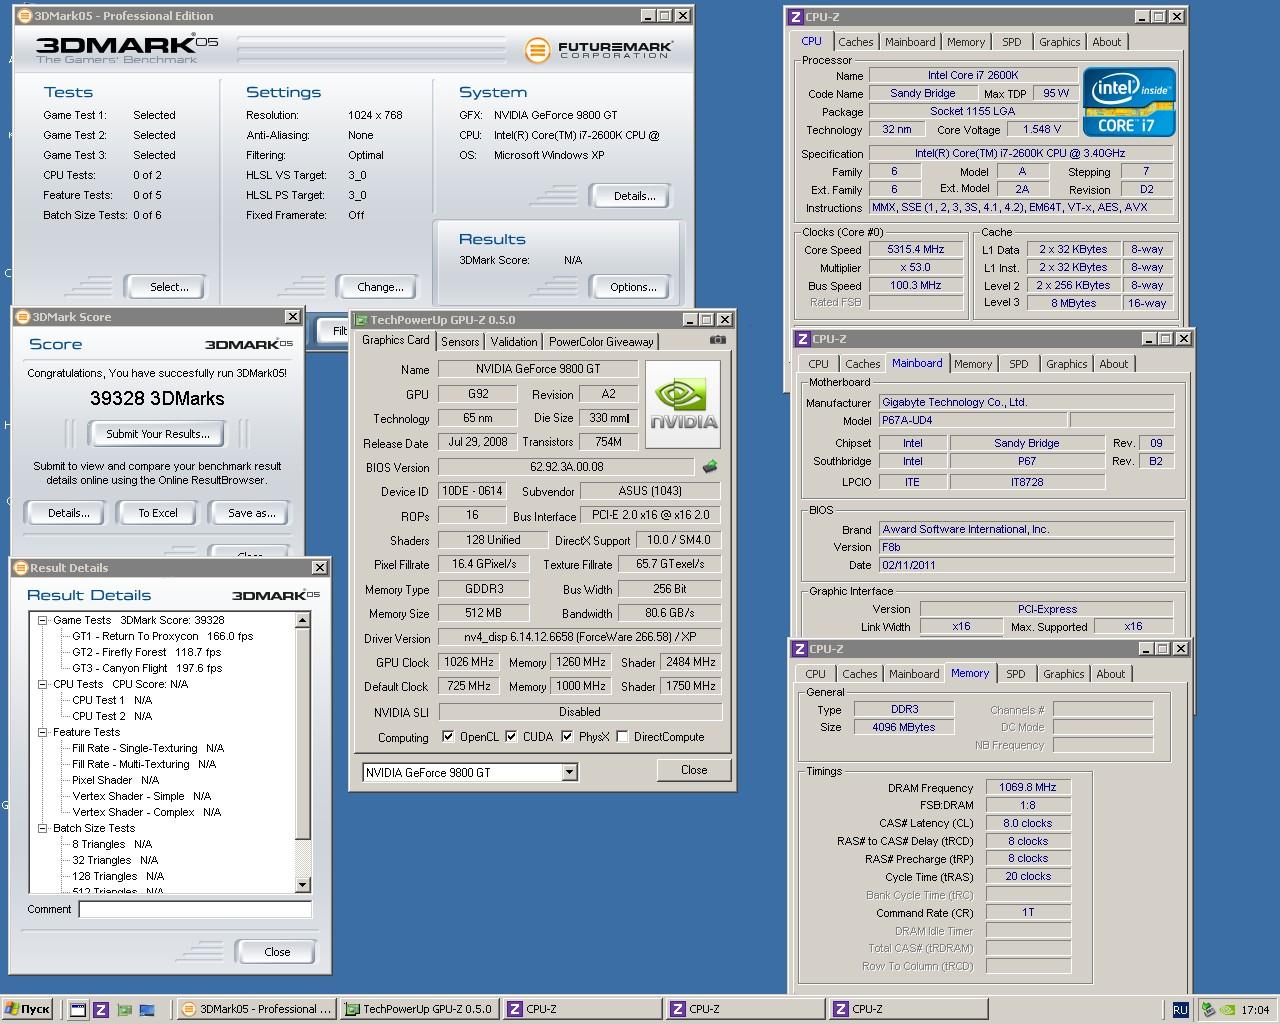Collapse the Feature Tests tree node

point(43,732)
